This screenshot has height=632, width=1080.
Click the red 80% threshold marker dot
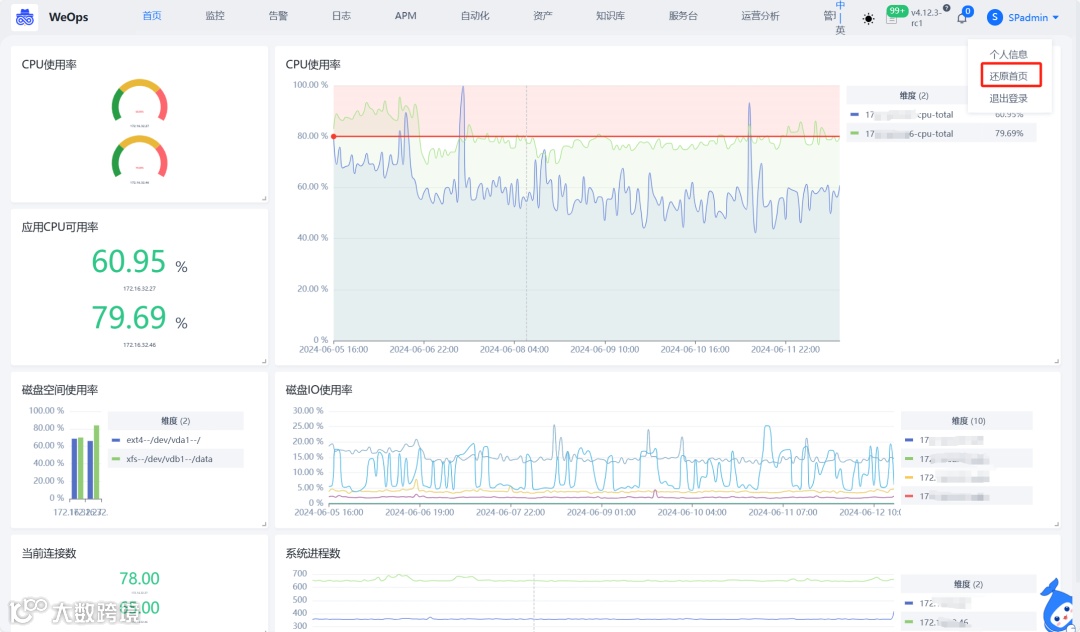tap(333, 136)
